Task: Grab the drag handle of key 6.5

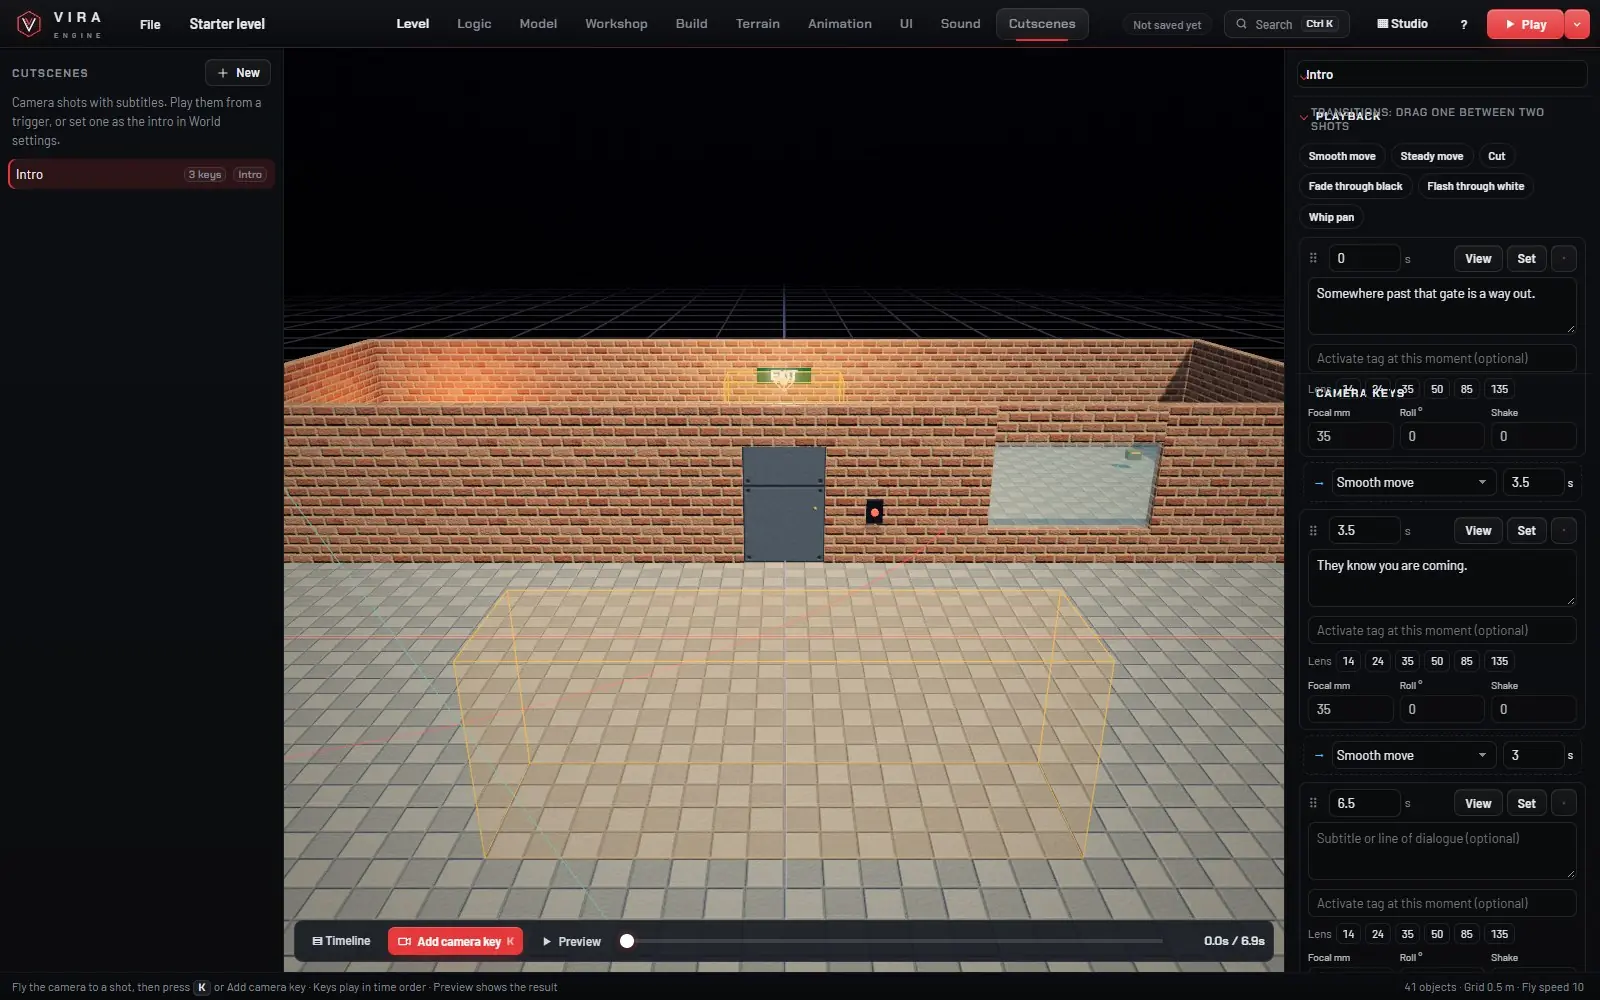Action: point(1313,803)
